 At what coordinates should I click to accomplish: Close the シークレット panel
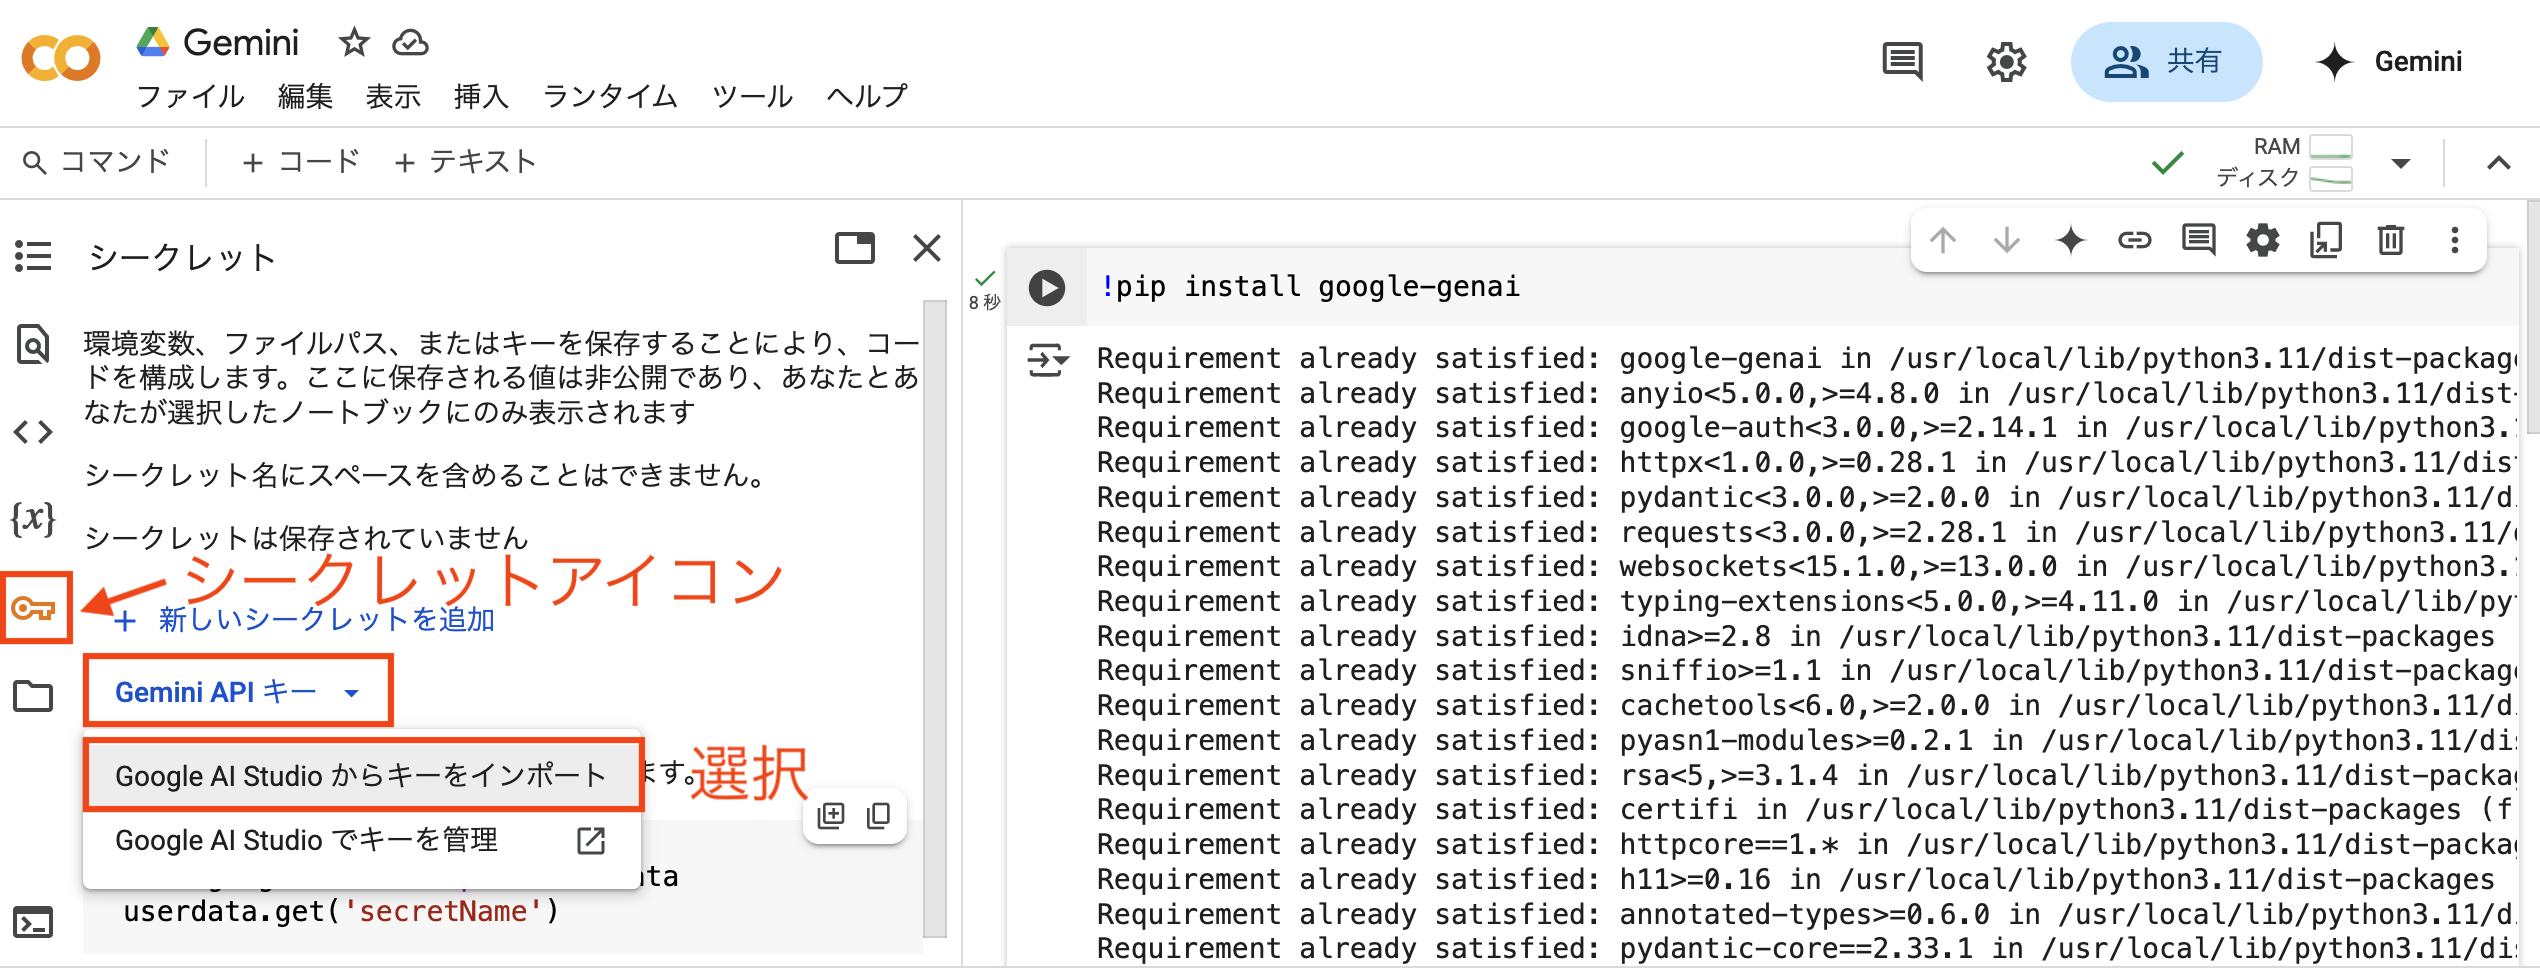[927, 247]
